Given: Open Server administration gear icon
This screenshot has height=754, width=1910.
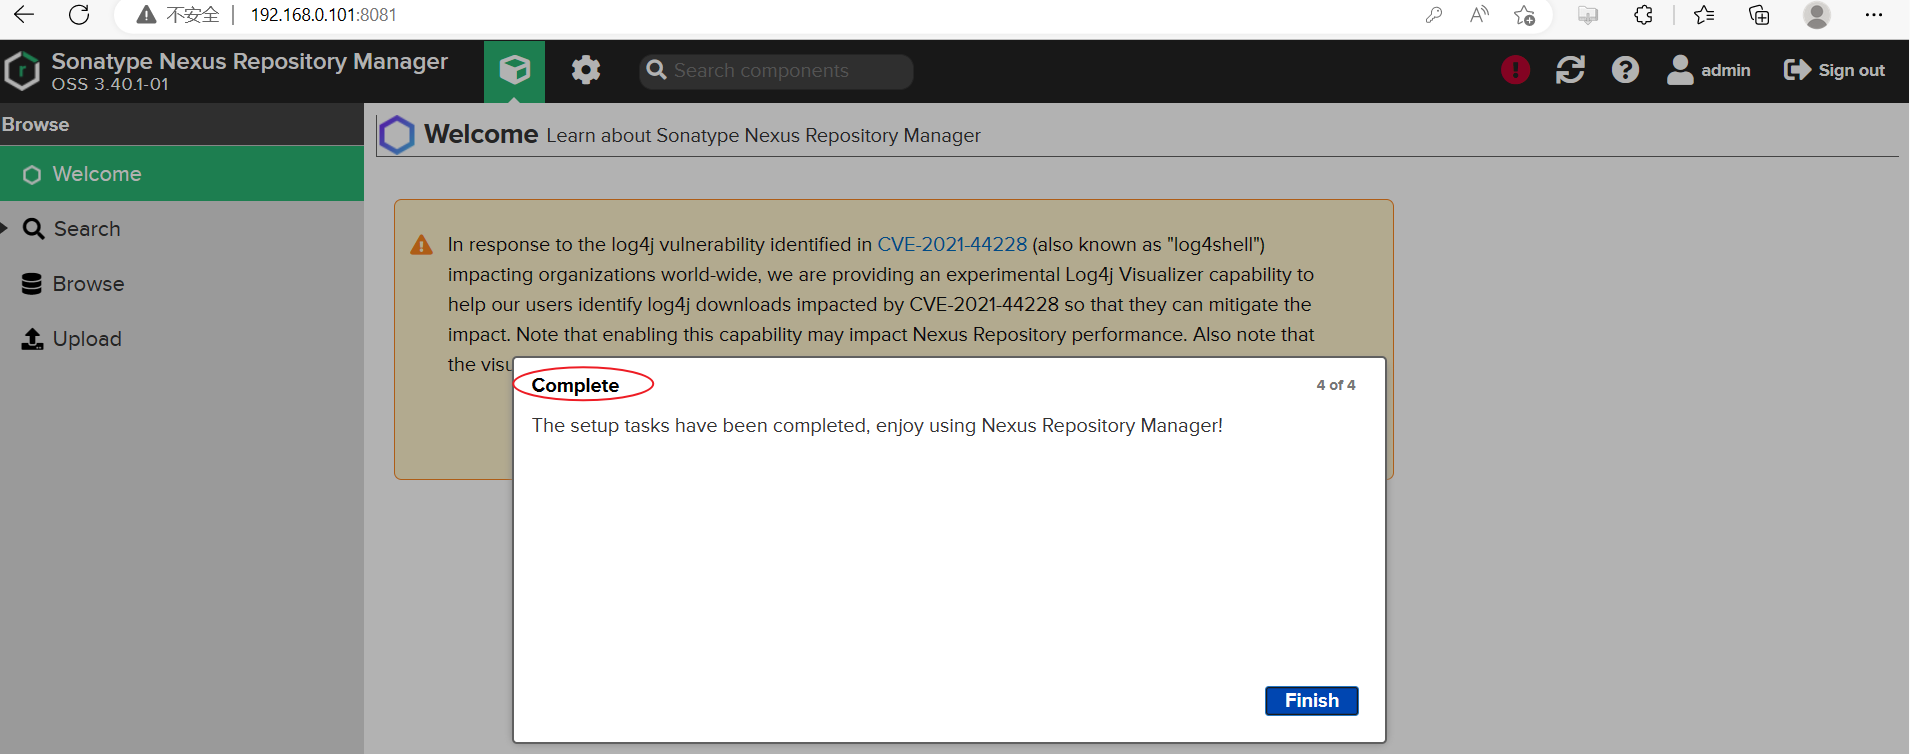Looking at the screenshot, I should [586, 70].
